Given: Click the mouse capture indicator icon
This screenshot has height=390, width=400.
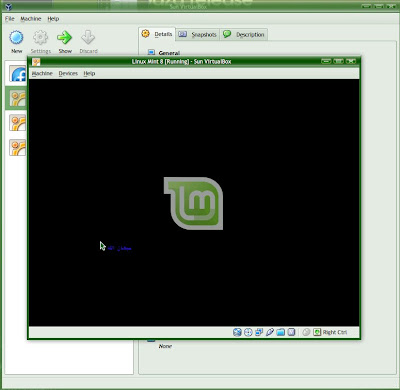Looking at the screenshot, I should [x=306, y=332].
